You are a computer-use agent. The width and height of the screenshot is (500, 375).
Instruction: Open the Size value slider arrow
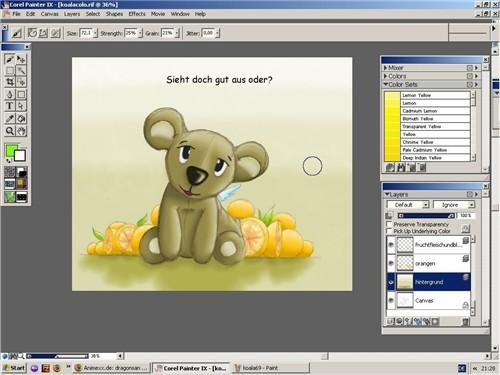pos(95,33)
